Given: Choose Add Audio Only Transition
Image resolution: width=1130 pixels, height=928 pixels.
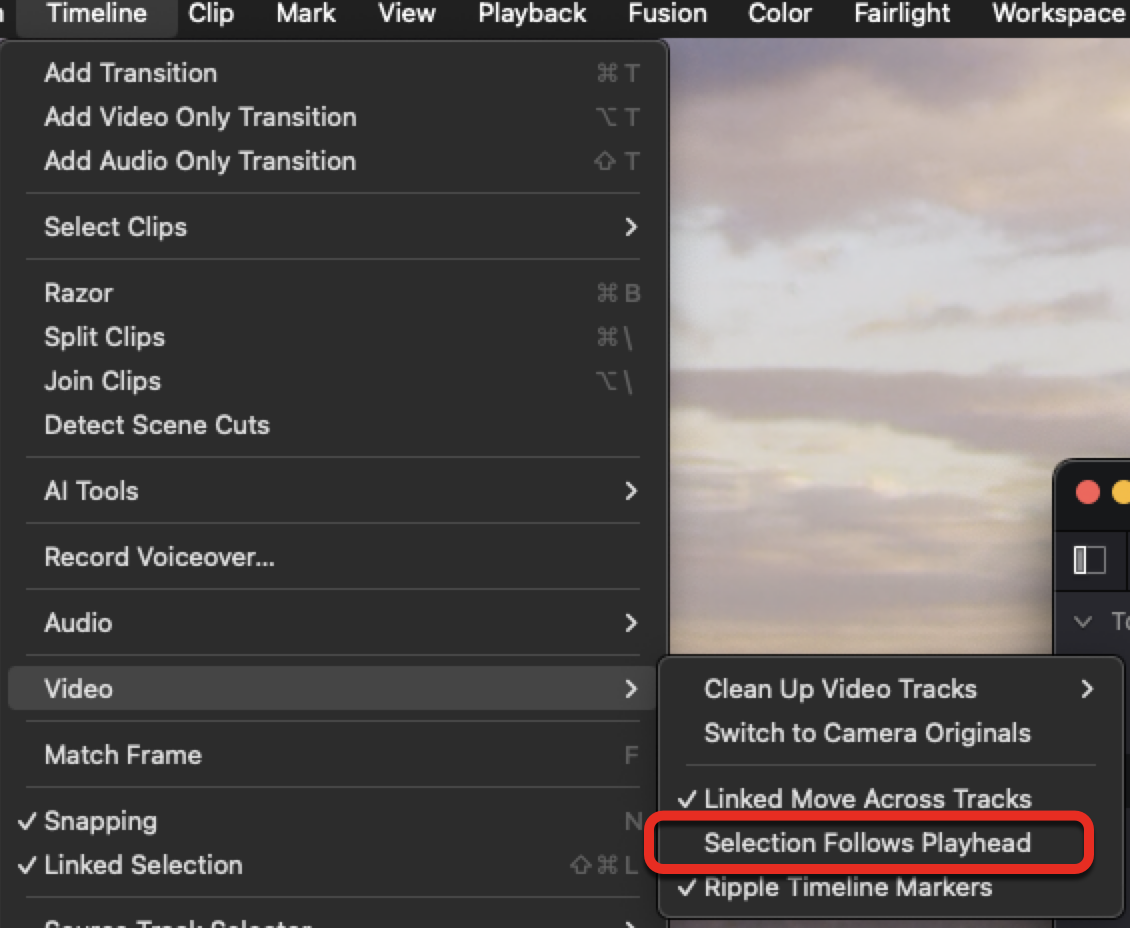Looking at the screenshot, I should click(332, 161).
